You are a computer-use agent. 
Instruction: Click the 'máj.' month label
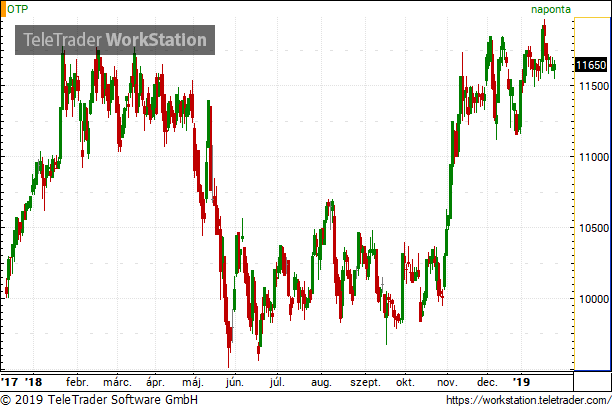193,382
